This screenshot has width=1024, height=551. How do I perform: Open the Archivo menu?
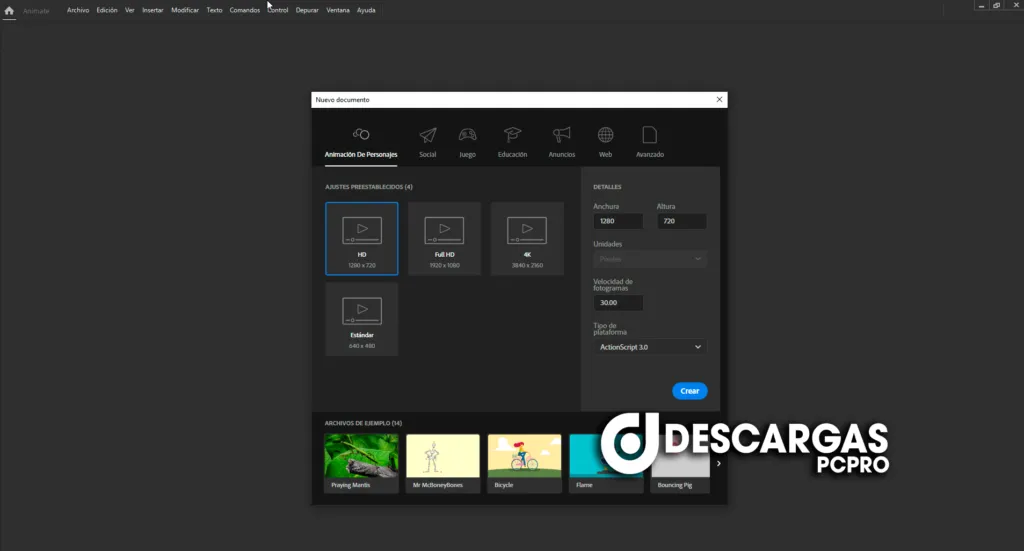(78, 10)
